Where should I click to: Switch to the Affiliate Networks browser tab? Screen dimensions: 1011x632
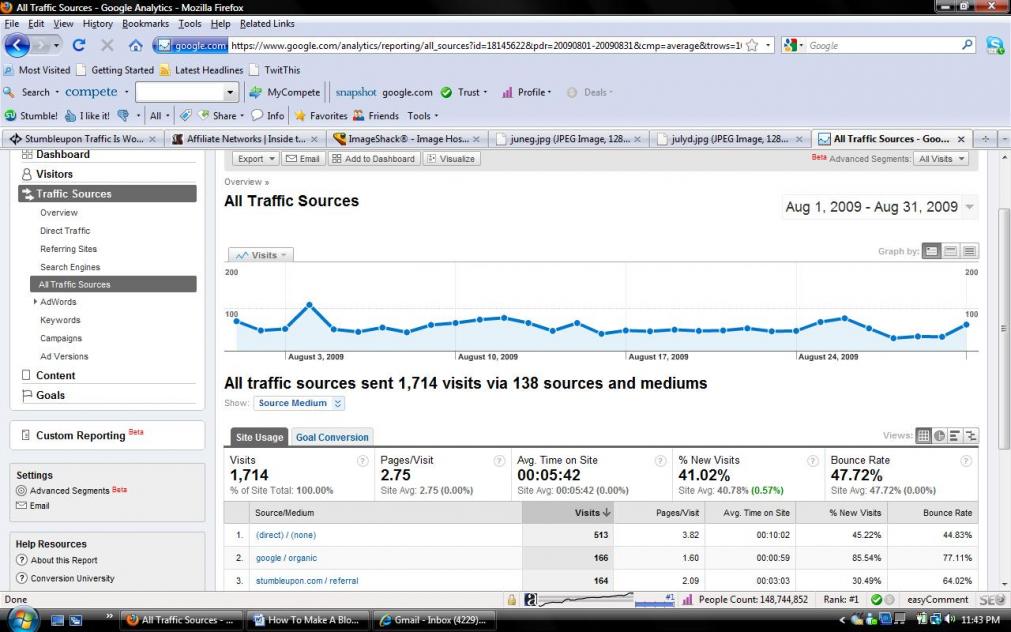click(245, 139)
